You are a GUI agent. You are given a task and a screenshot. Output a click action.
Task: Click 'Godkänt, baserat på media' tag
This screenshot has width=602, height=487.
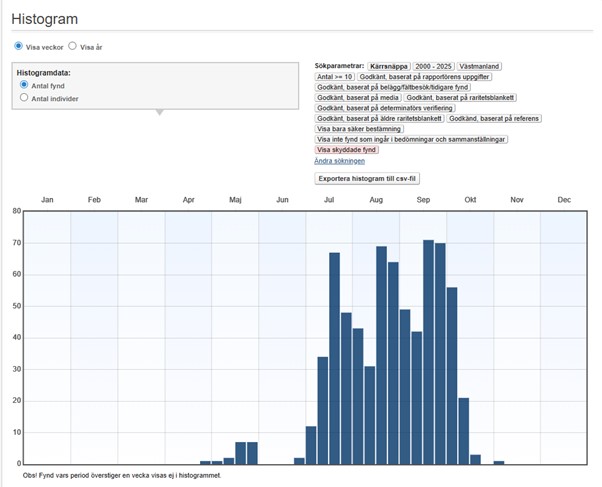point(357,98)
